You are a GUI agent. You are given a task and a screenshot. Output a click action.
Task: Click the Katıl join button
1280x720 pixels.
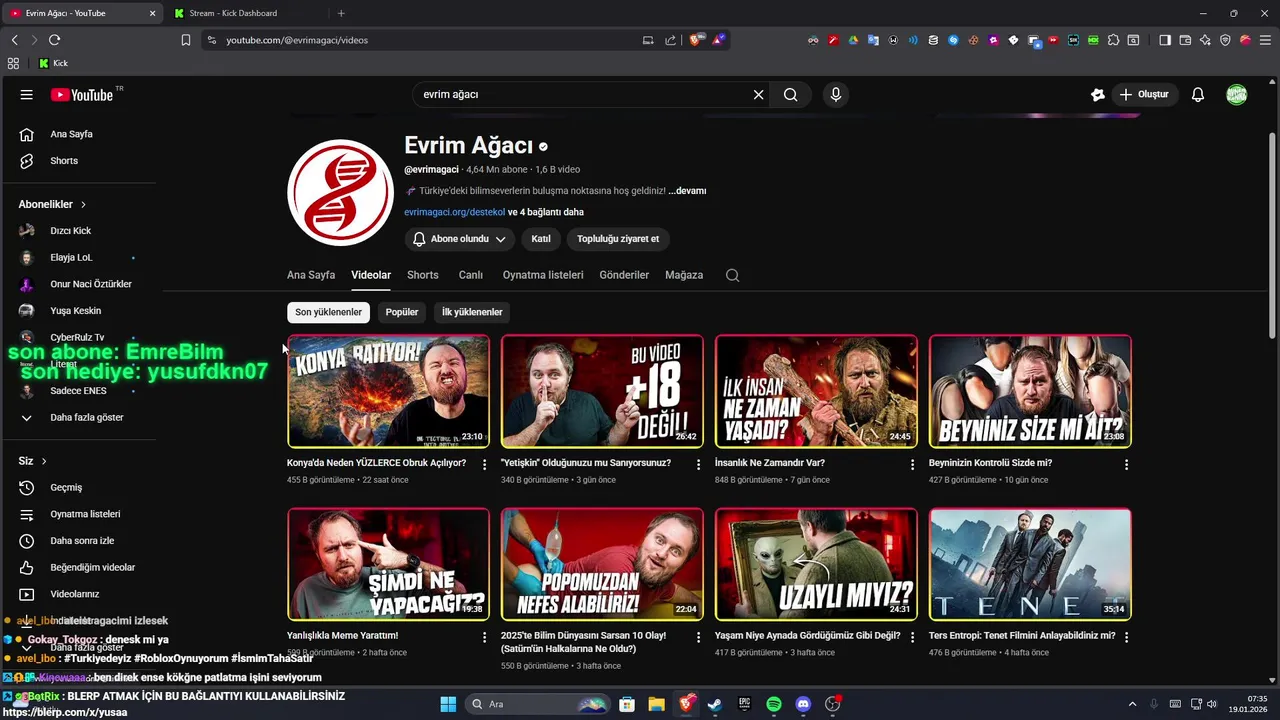click(541, 239)
